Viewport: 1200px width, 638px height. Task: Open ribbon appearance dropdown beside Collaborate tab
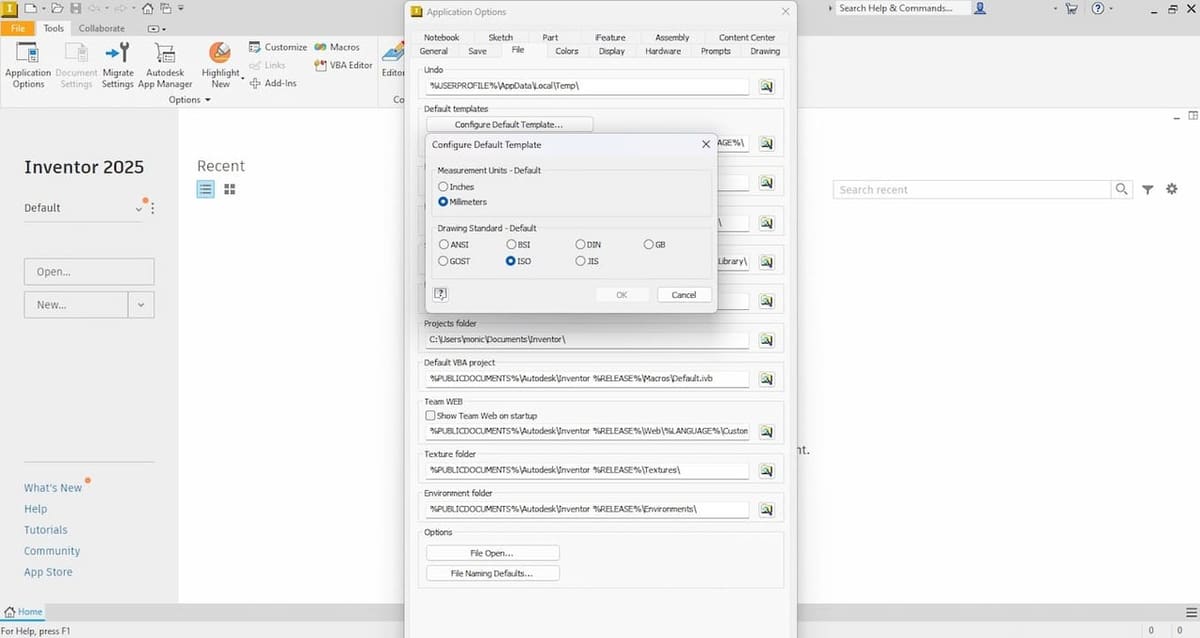(157, 28)
